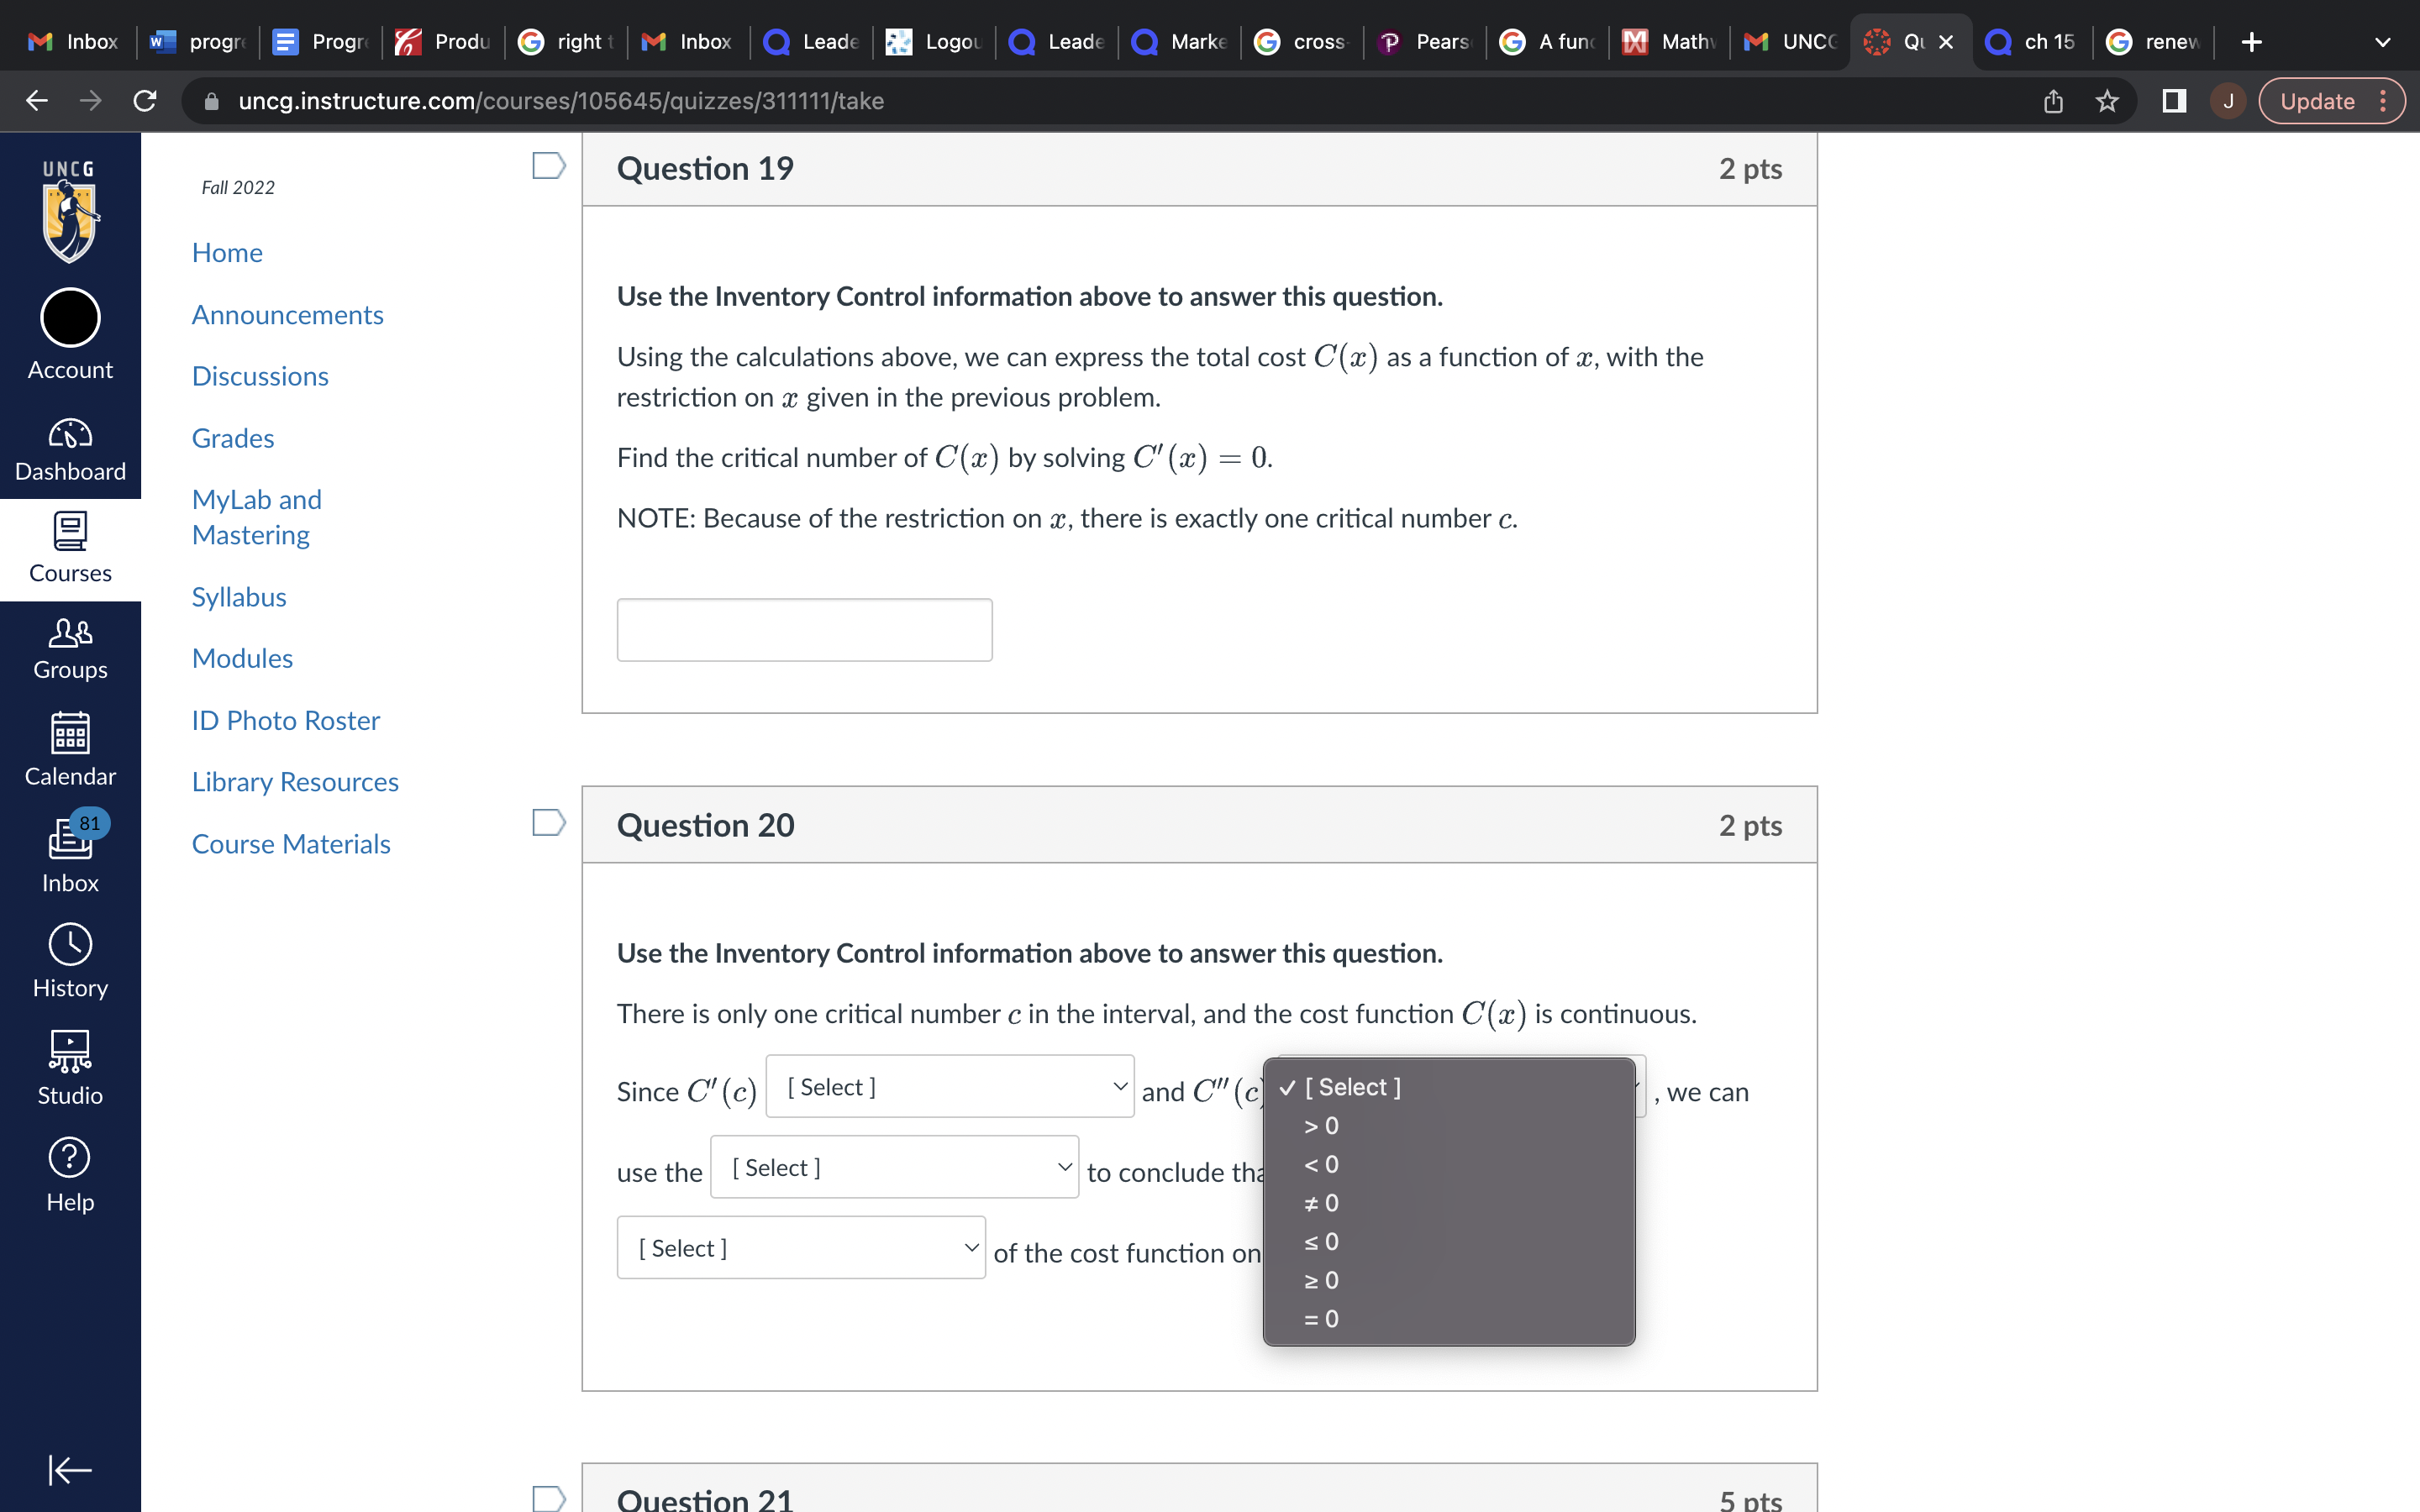Open the Grades course link
Screen dimensions: 2420x1512
pos(233,438)
